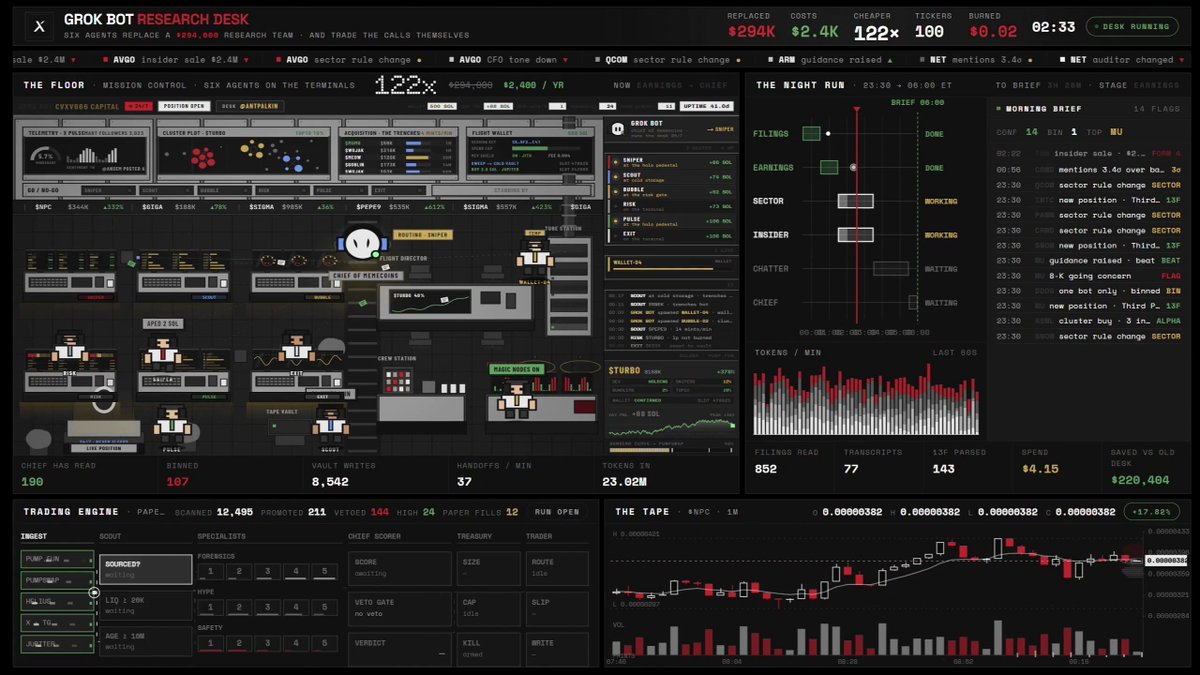
Task: Toggle the Magic Nodes On sign
Action: (x=516, y=369)
